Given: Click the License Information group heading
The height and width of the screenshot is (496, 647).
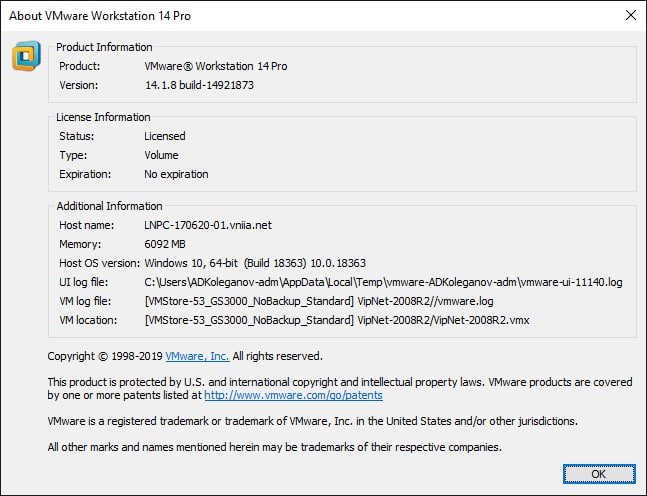Looking at the screenshot, I should [103, 117].
